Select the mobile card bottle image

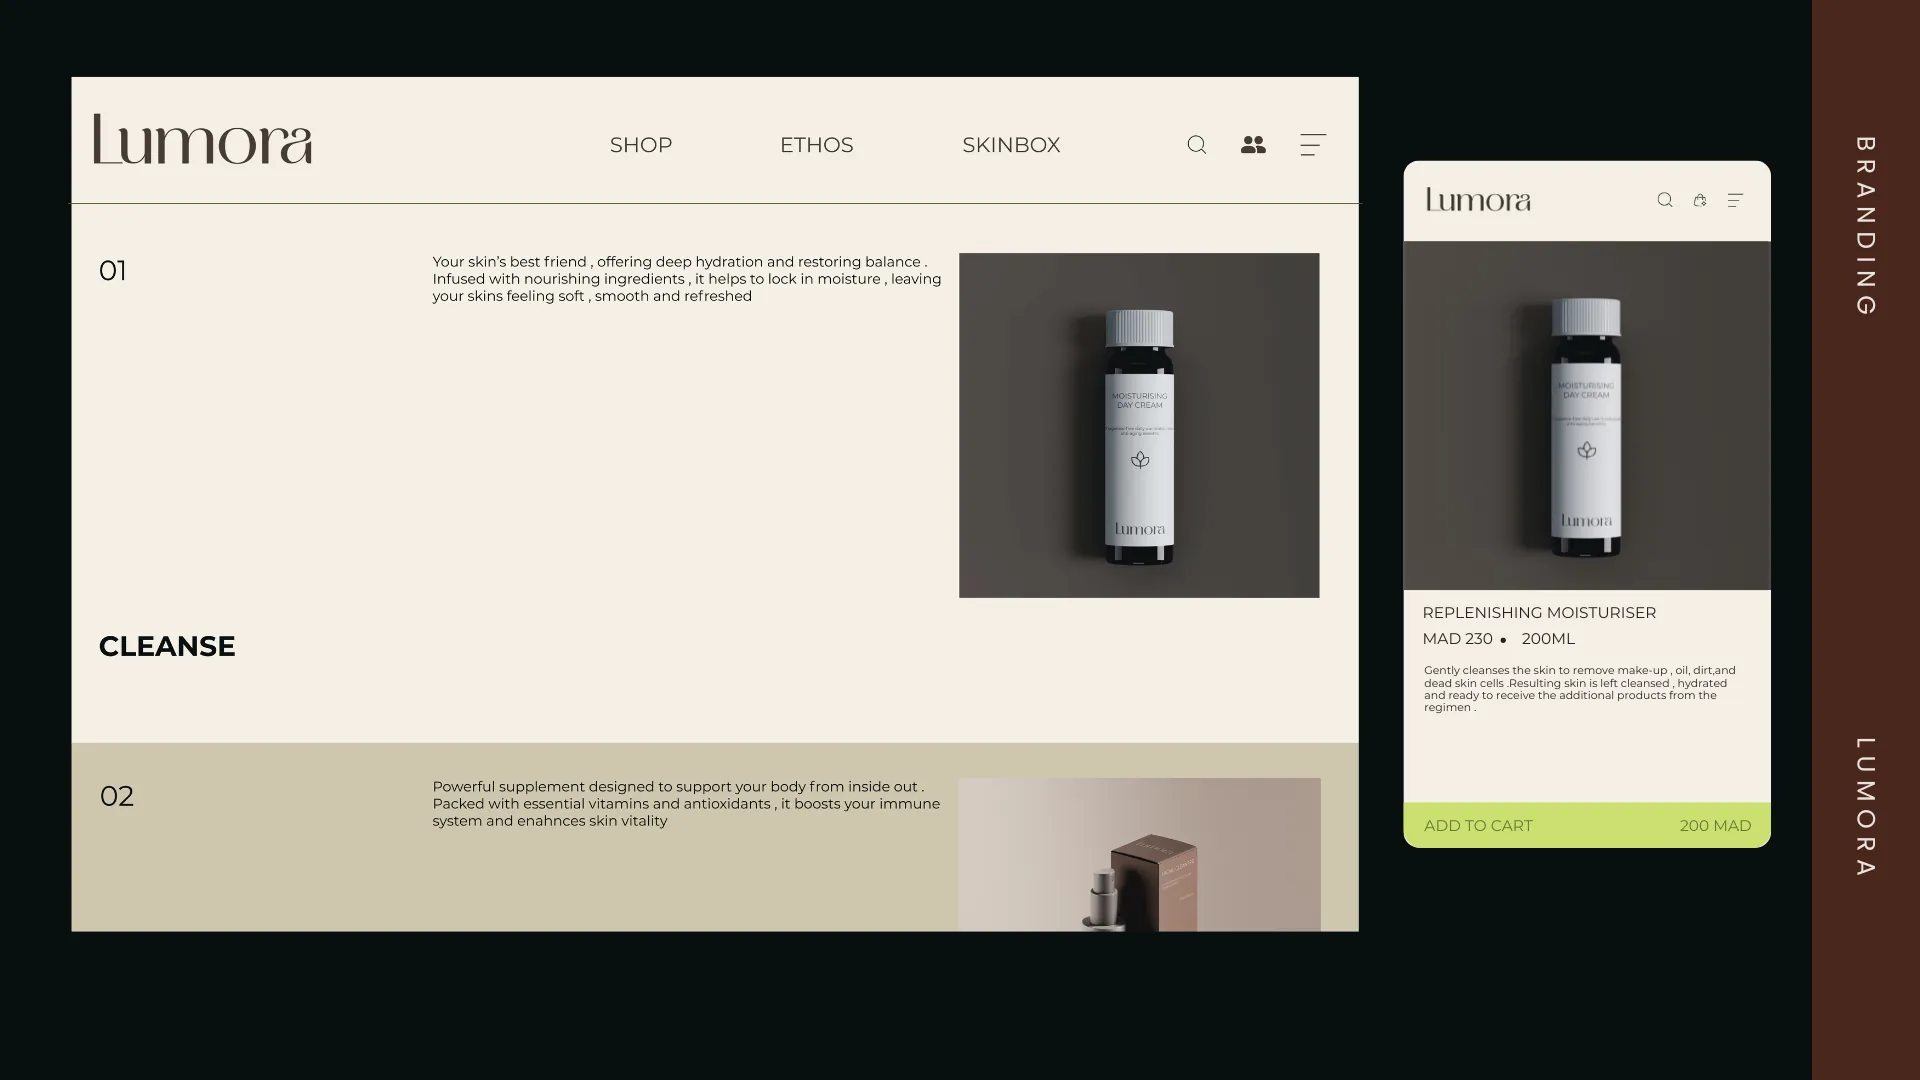tap(1587, 415)
